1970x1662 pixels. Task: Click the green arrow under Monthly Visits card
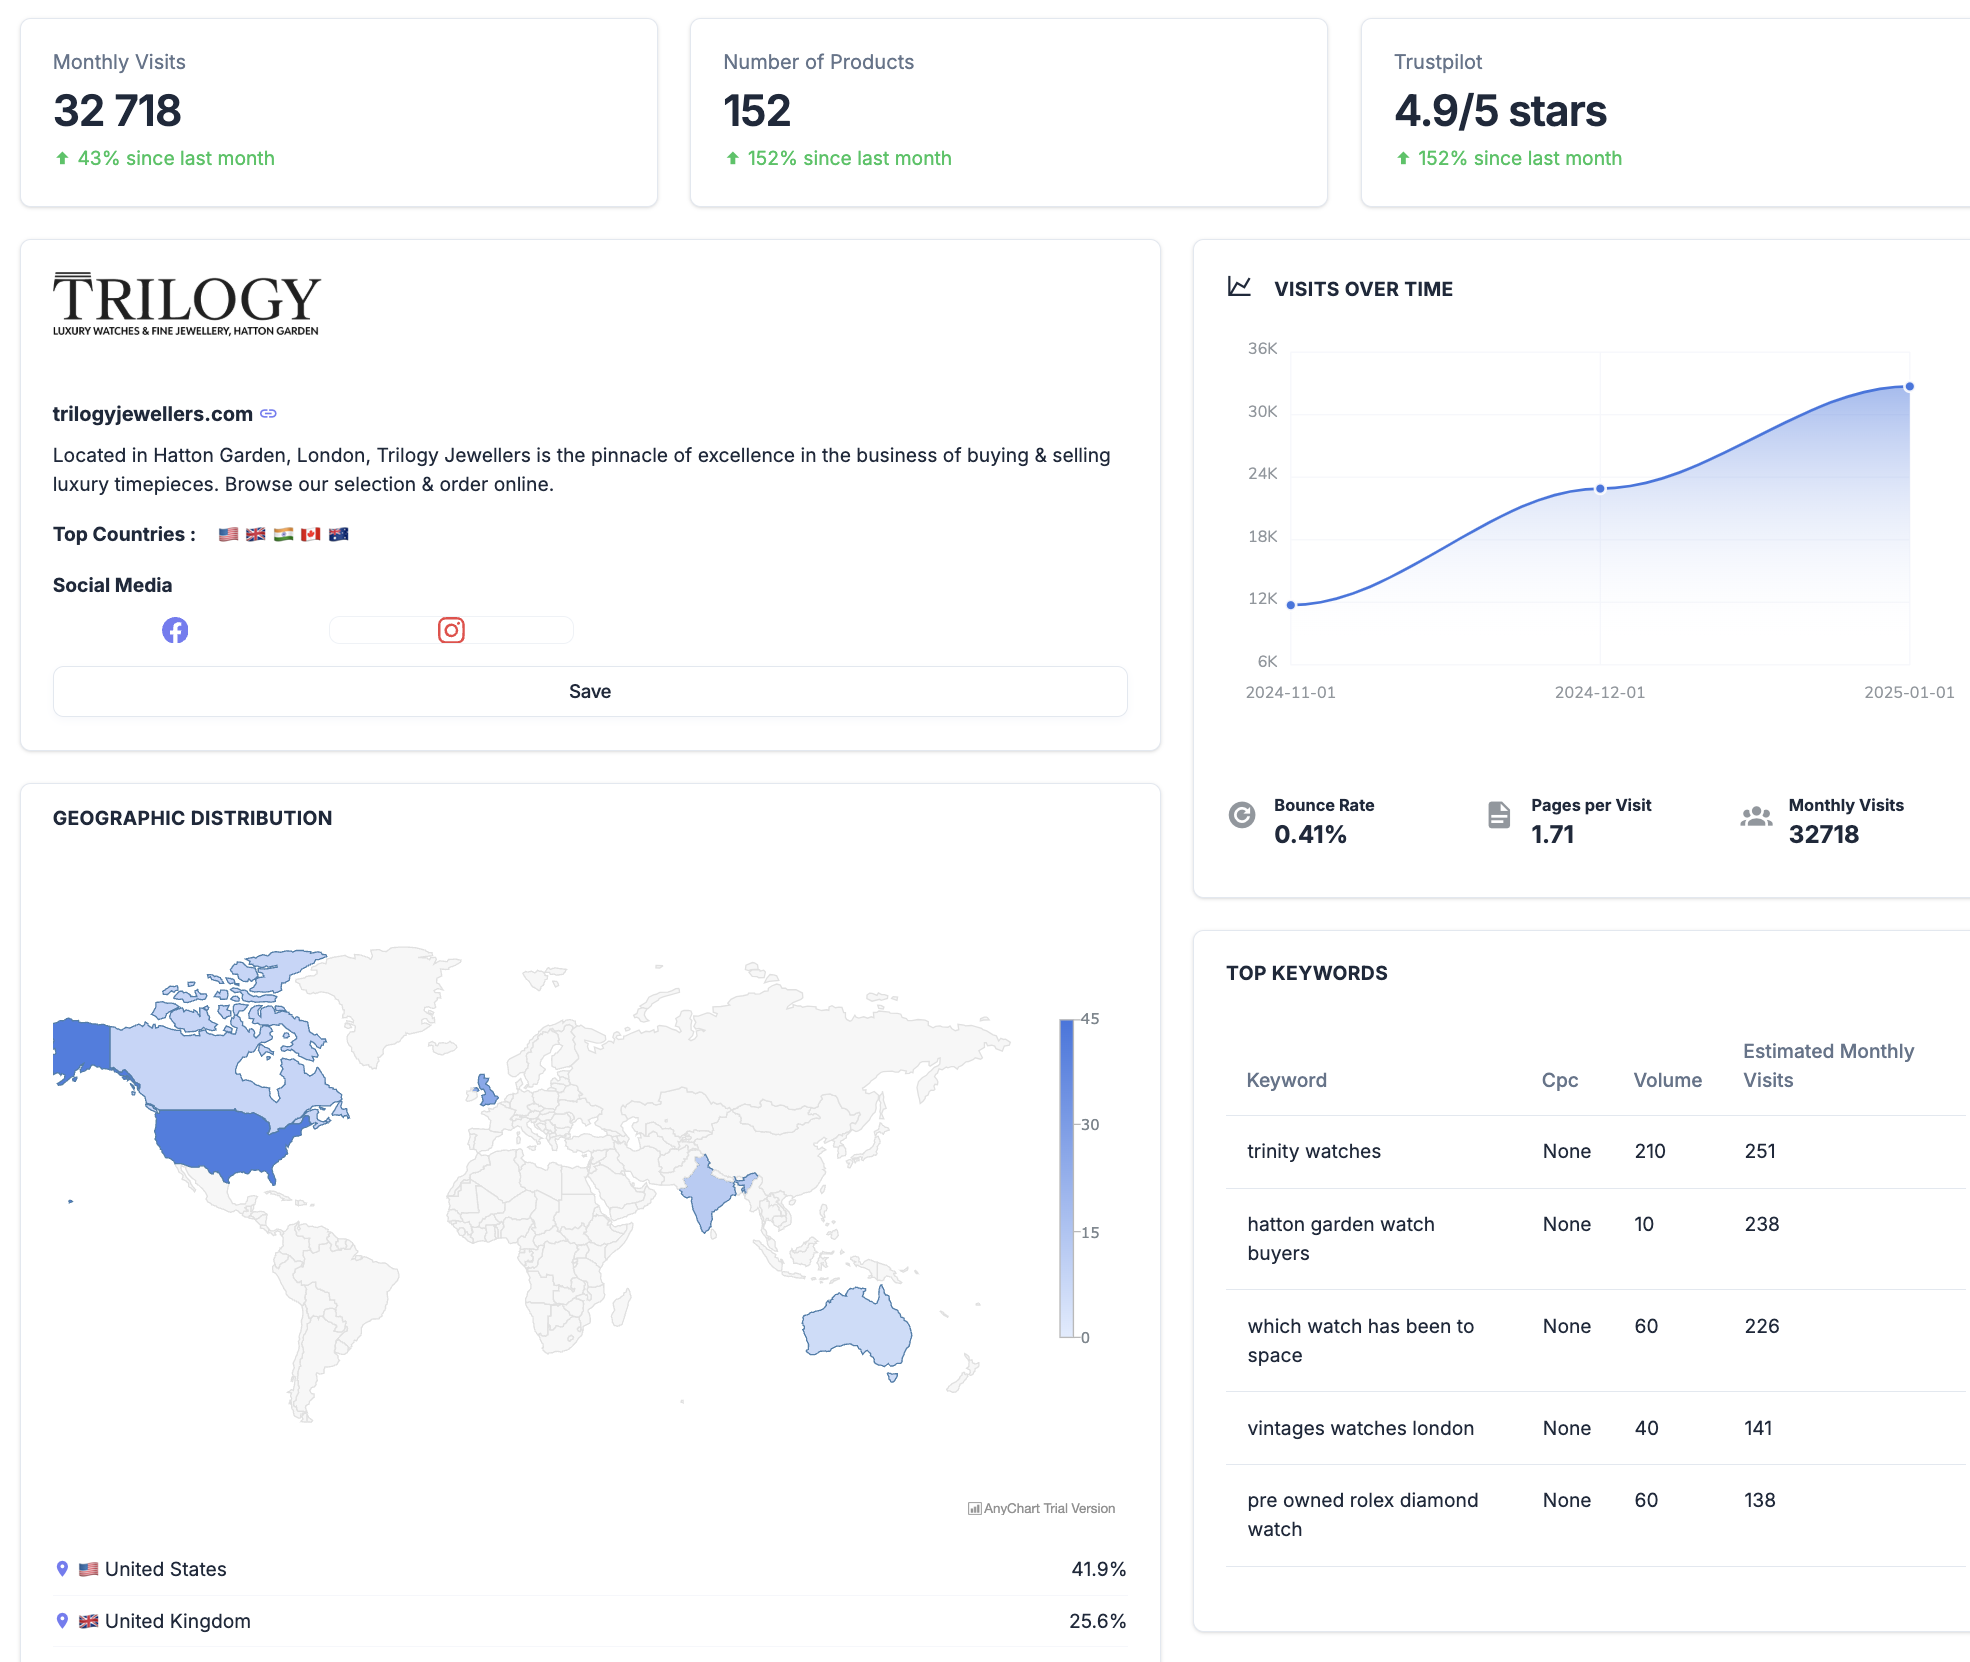point(62,158)
